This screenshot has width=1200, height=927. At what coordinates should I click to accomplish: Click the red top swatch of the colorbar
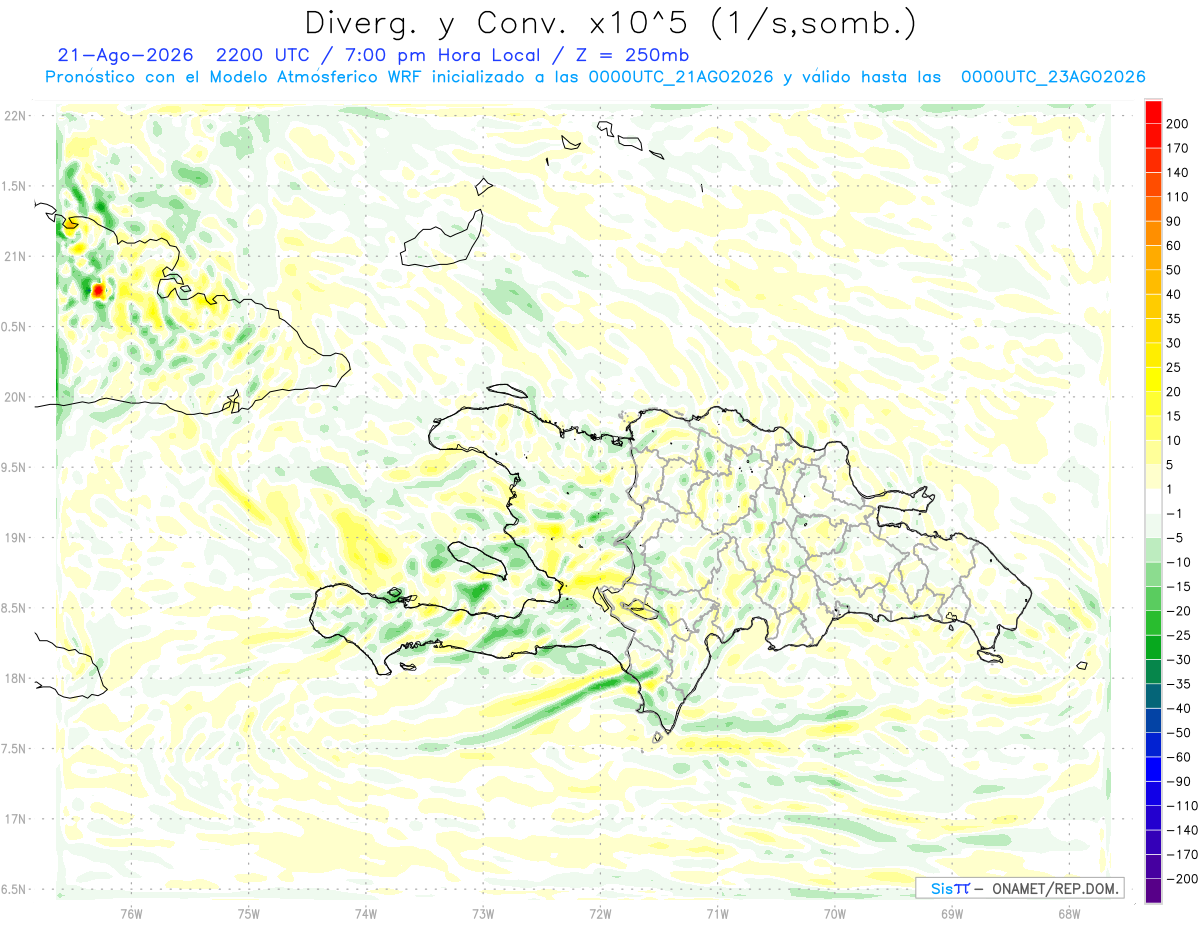click(x=1153, y=112)
